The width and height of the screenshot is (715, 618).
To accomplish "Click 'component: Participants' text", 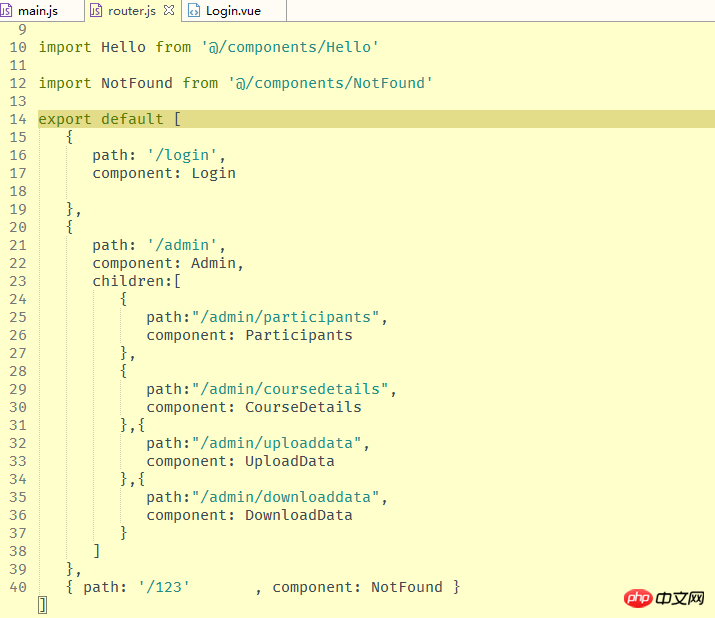I will pyautogui.click(x=249, y=335).
